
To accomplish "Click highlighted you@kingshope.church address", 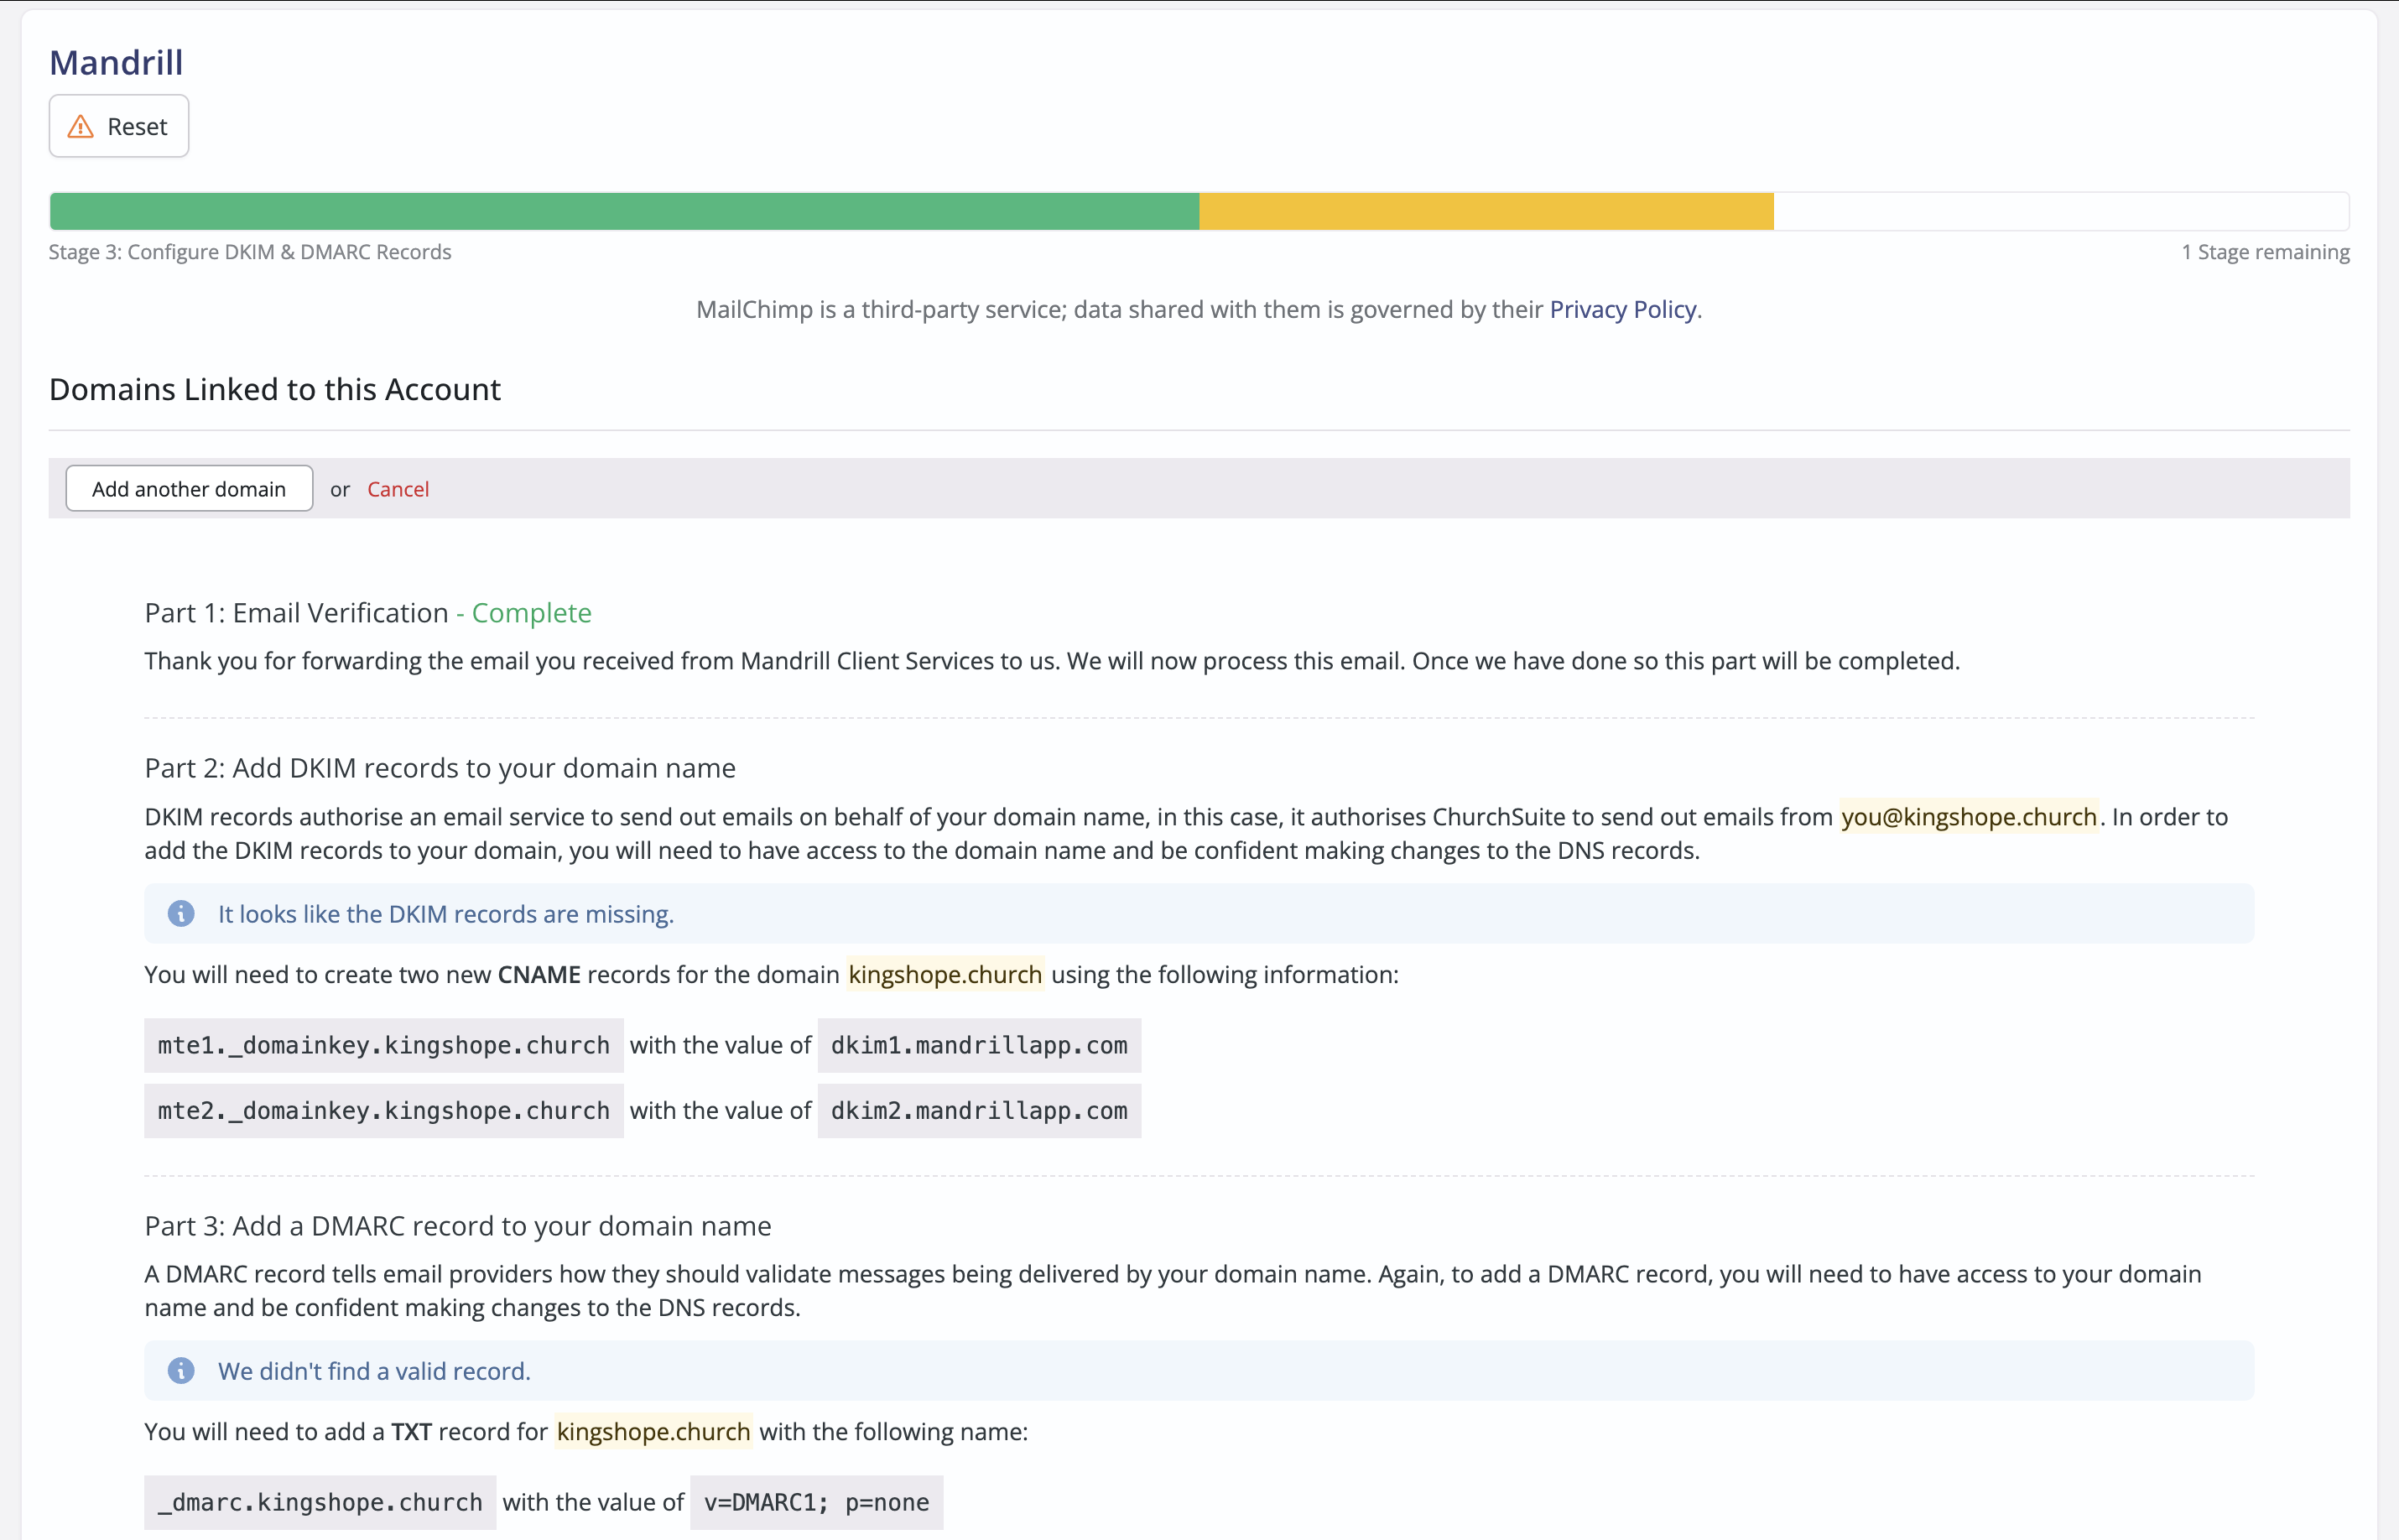I will [1969, 817].
